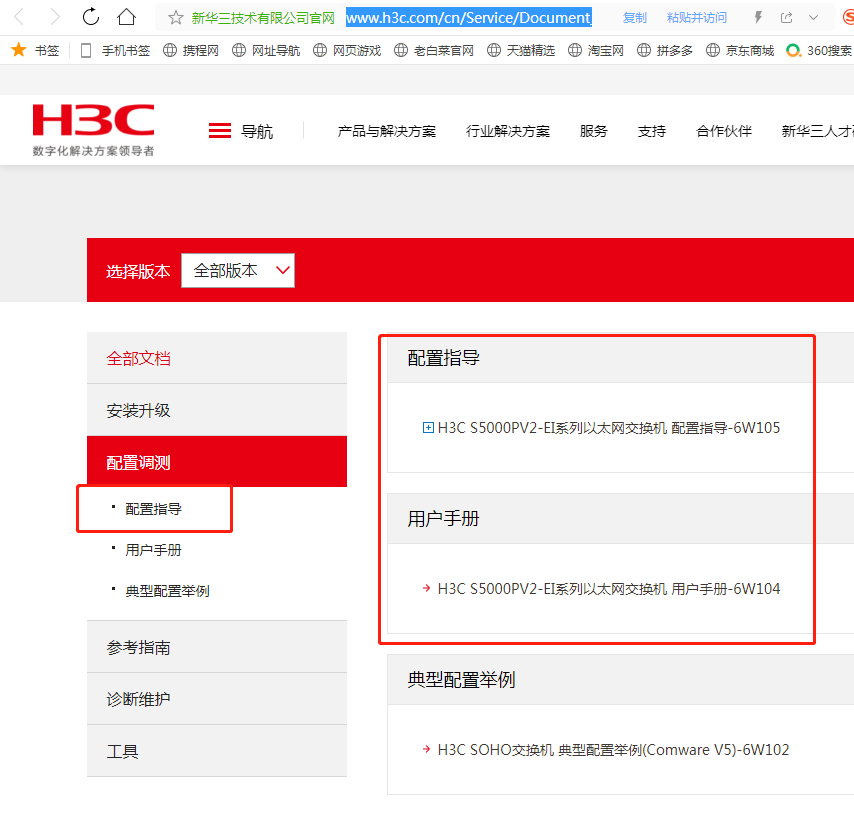Select 工具 in sidebar
The height and width of the screenshot is (824, 854).
[x=217, y=751]
